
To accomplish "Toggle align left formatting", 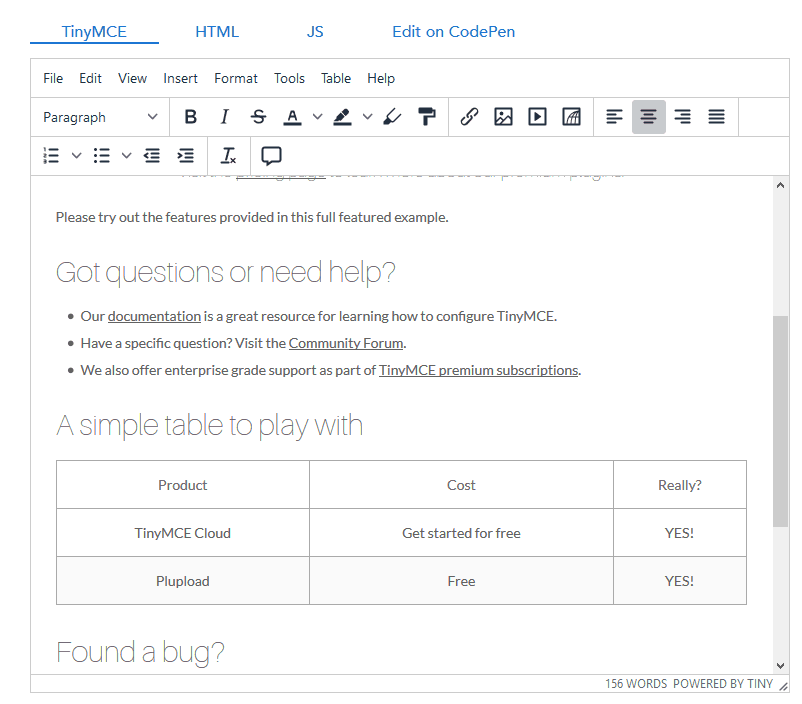I will pyautogui.click(x=614, y=117).
